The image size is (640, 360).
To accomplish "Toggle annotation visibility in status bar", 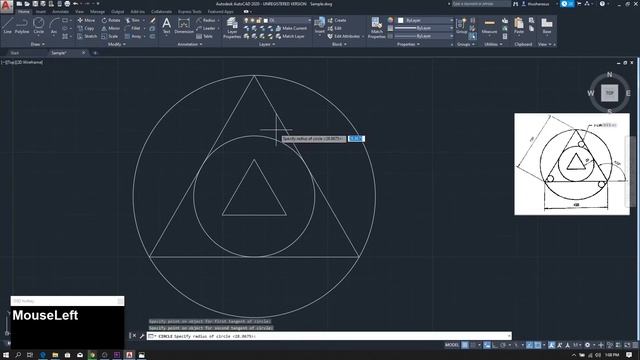I will 552,345.
